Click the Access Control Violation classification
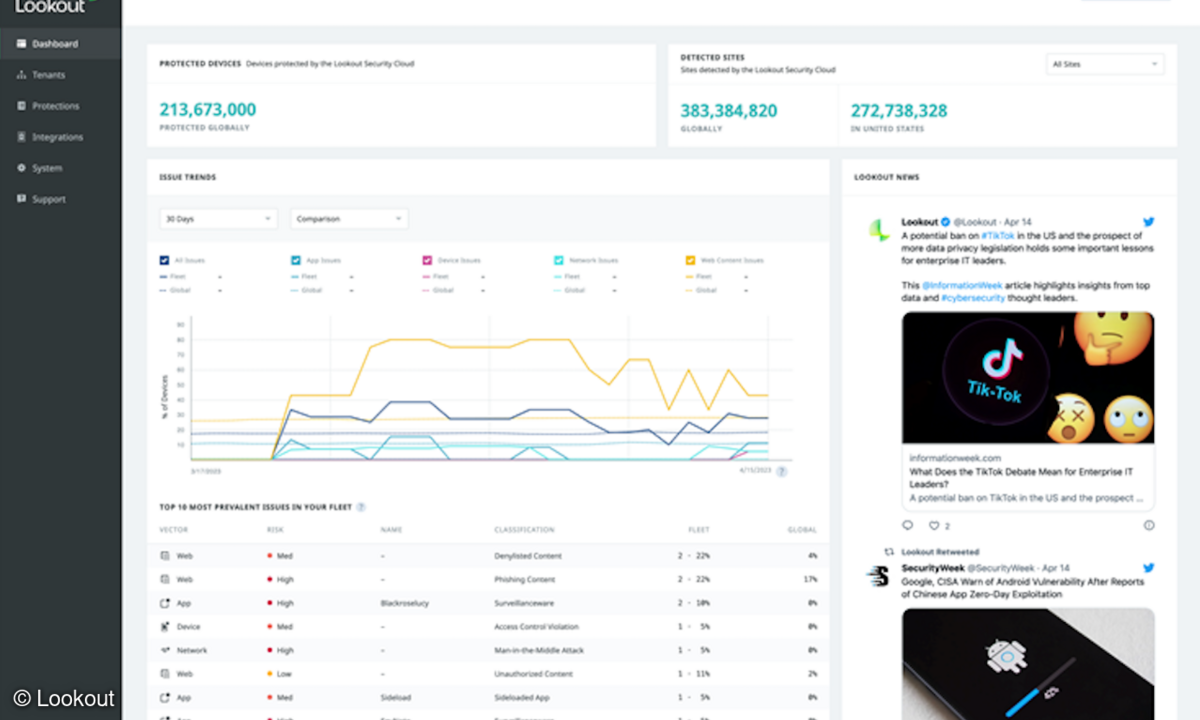This screenshot has width=1200, height=720. tap(535, 626)
